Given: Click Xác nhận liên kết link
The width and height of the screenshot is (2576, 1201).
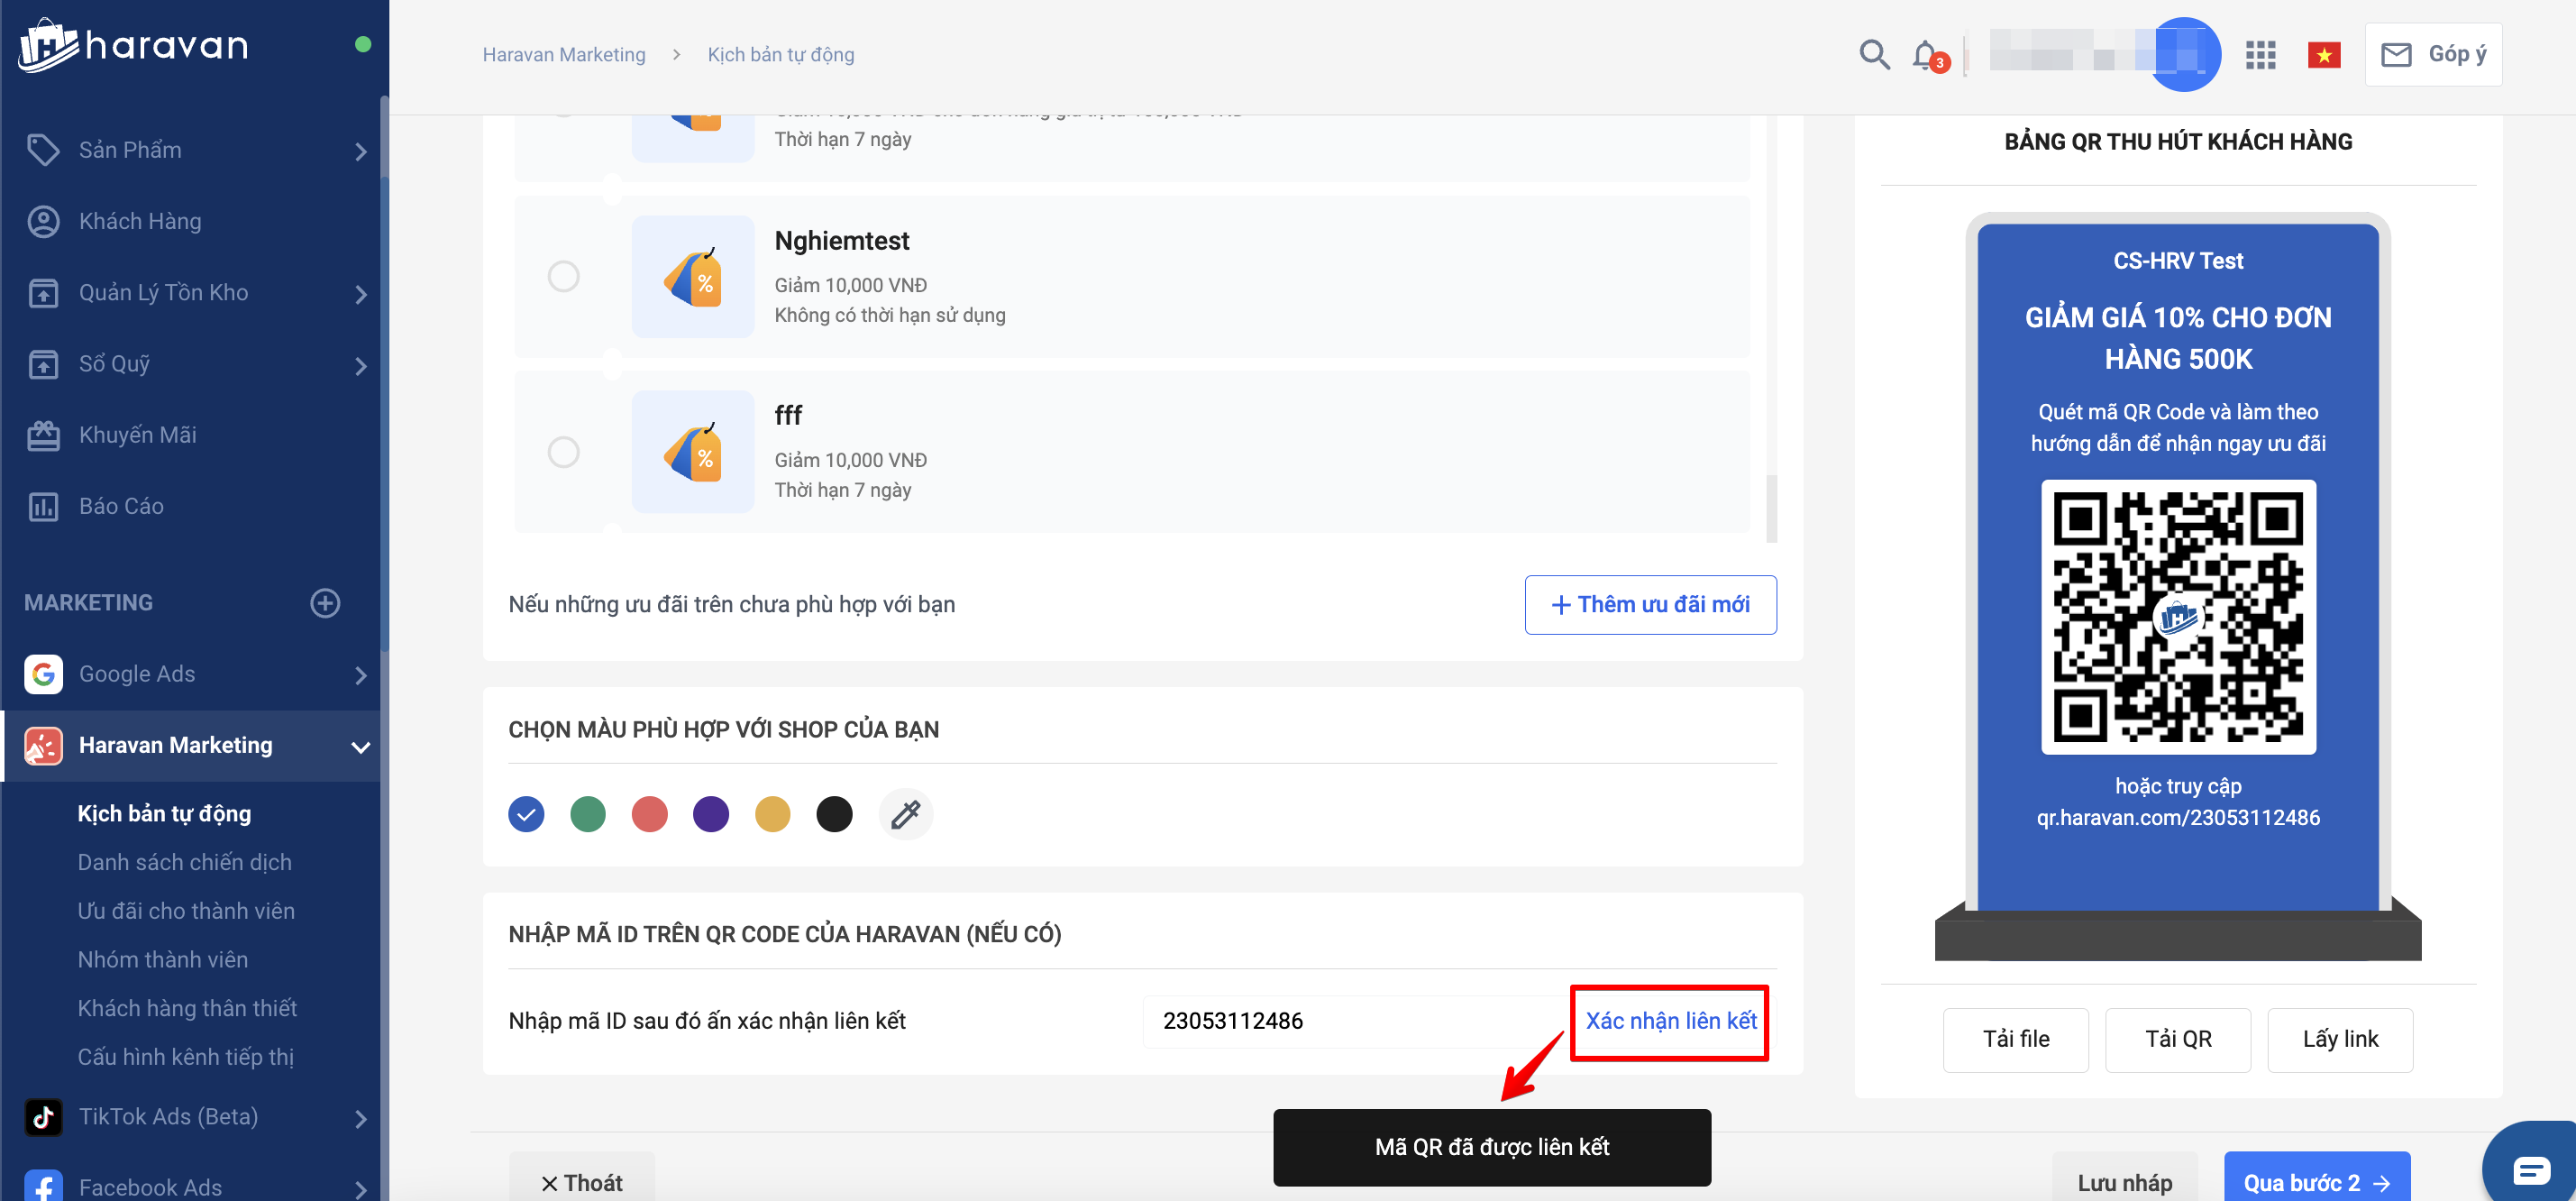Looking at the screenshot, I should [1670, 1021].
